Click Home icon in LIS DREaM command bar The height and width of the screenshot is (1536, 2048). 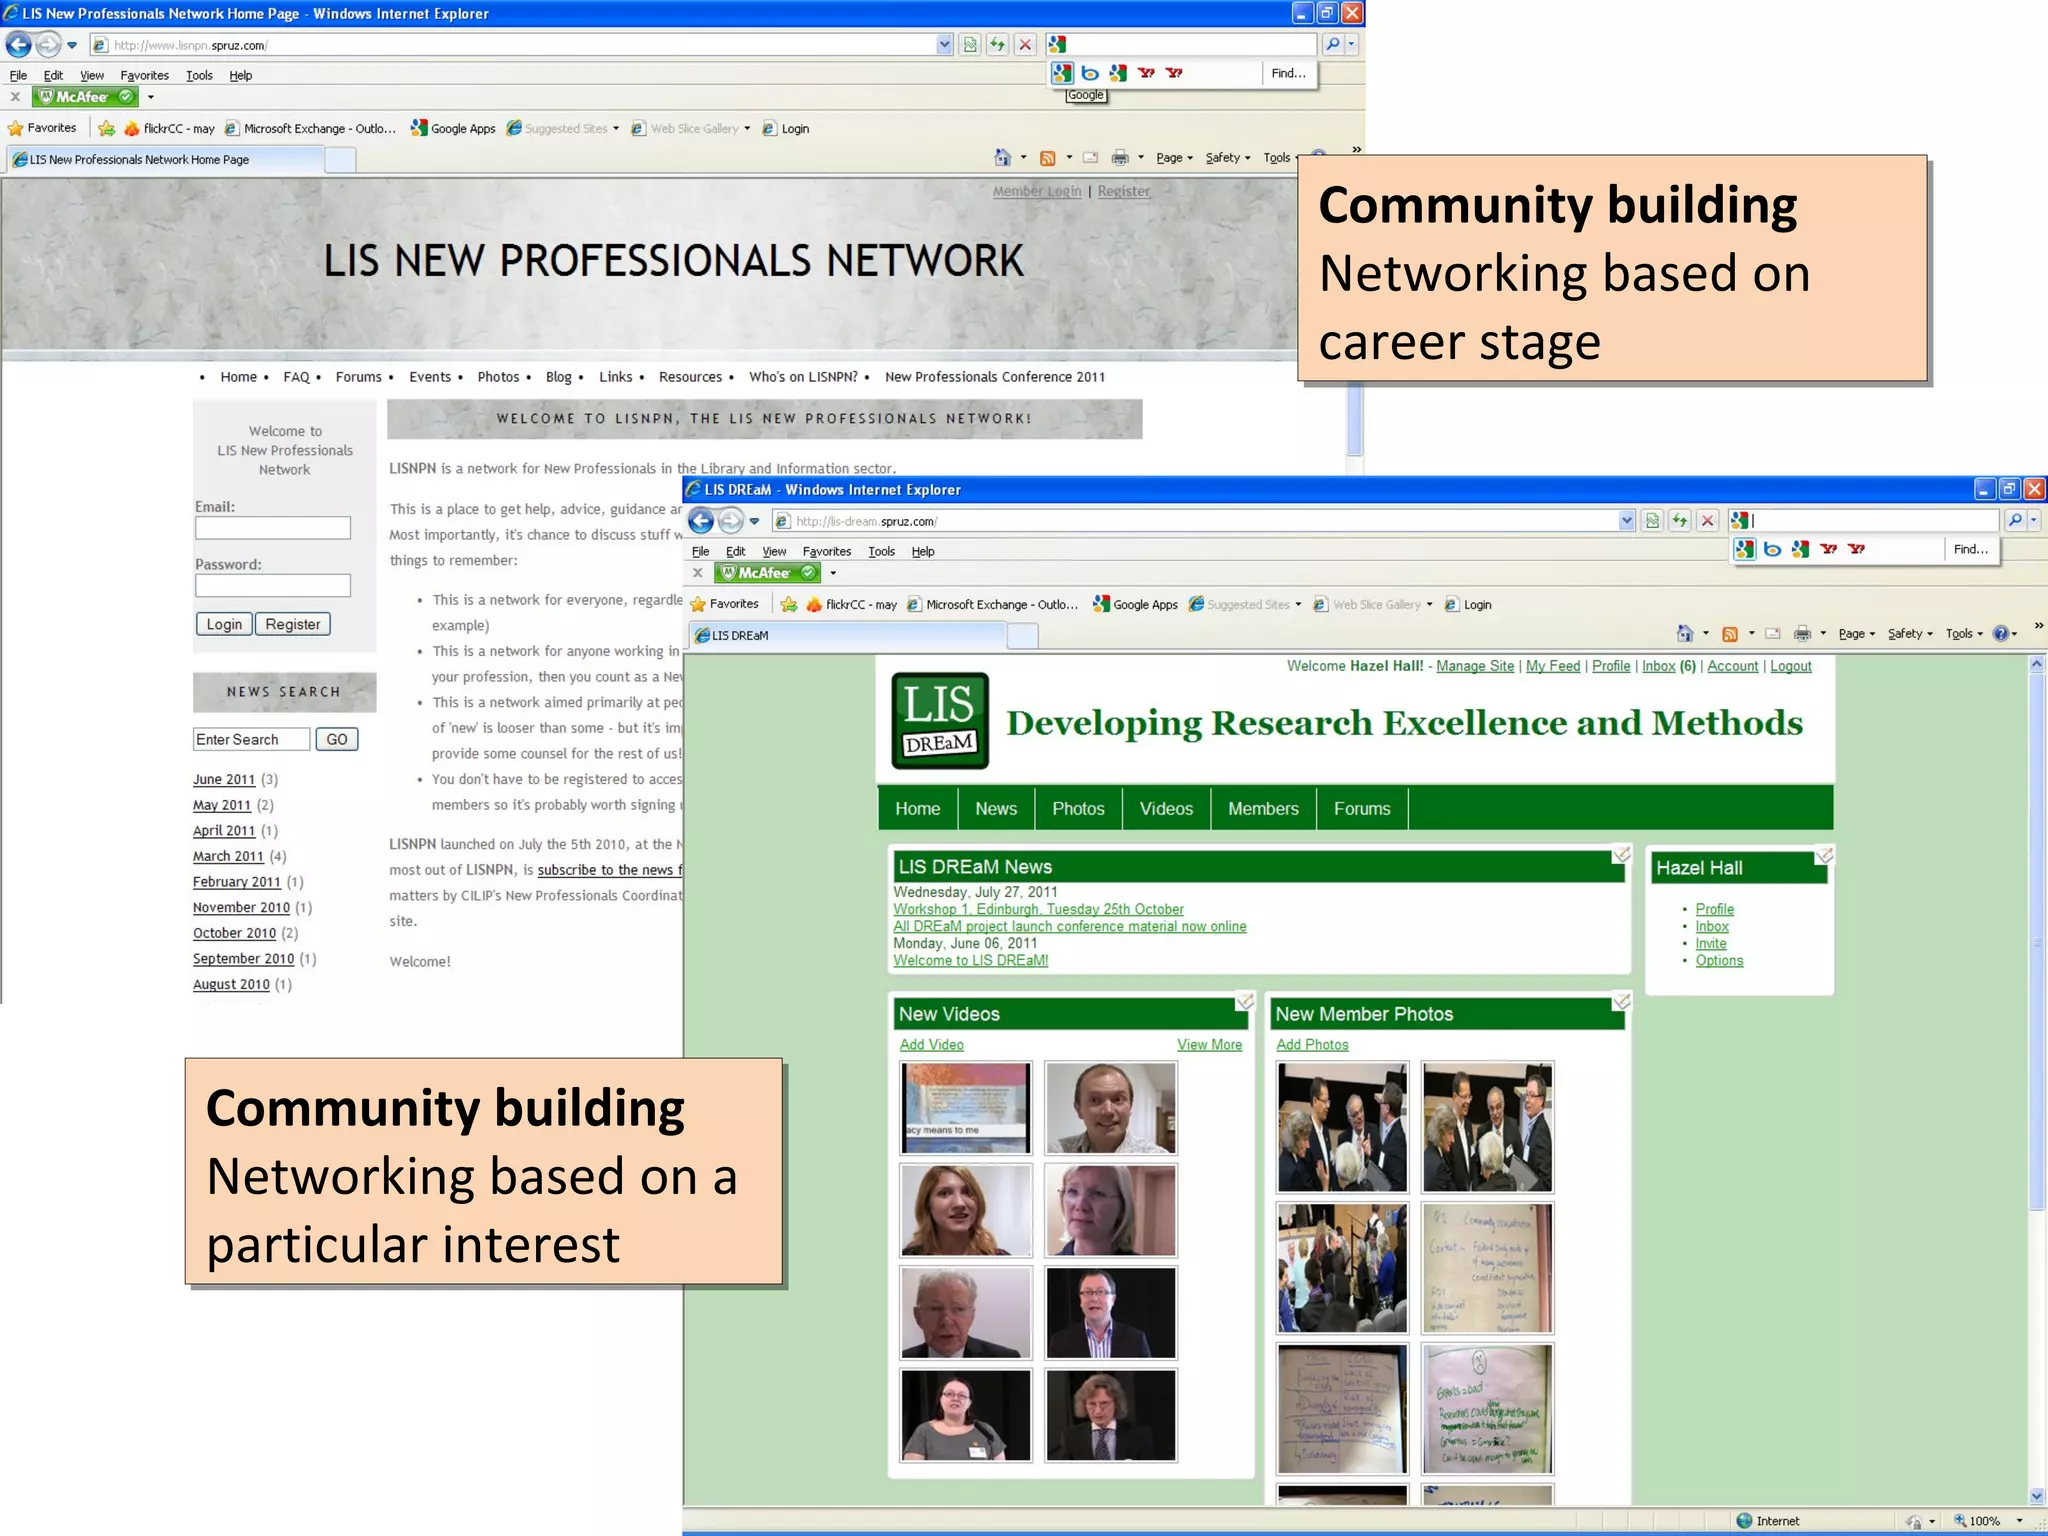pos(1685,633)
